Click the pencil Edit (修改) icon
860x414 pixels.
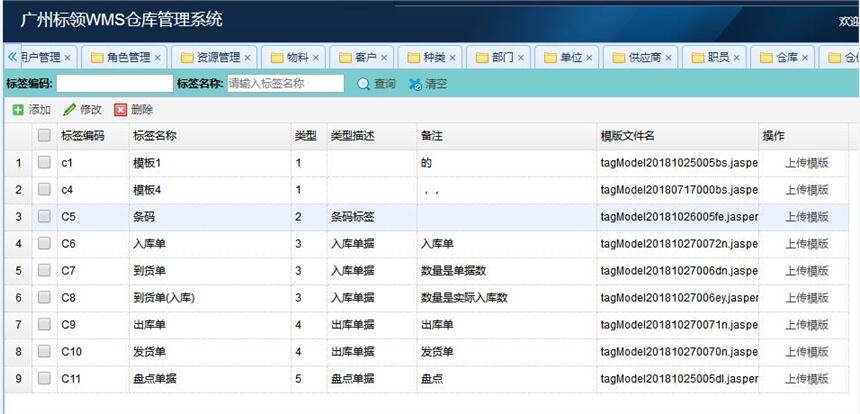coord(69,110)
